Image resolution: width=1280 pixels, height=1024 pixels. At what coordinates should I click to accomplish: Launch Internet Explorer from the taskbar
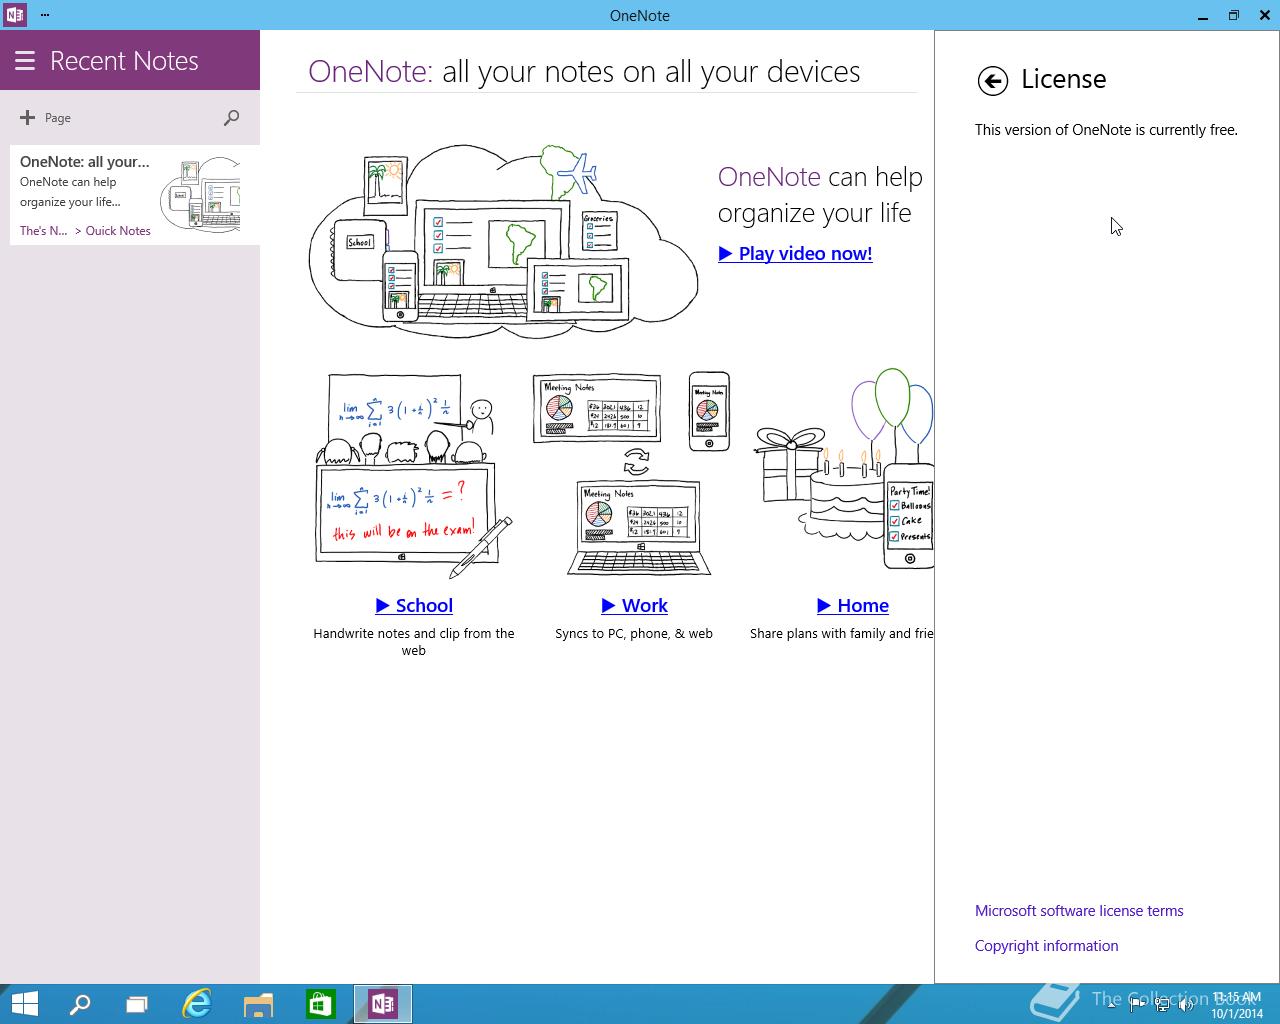click(197, 1004)
